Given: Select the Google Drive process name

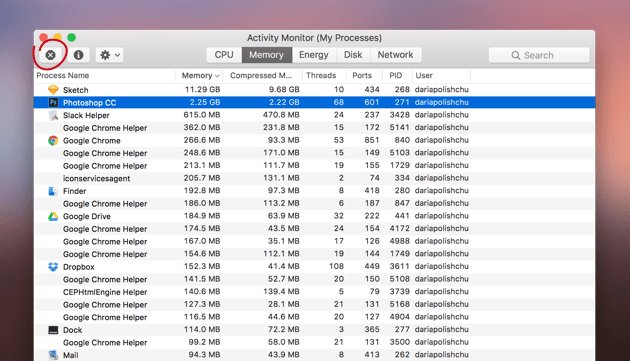Looking at the screenshot, I should 86,217.
